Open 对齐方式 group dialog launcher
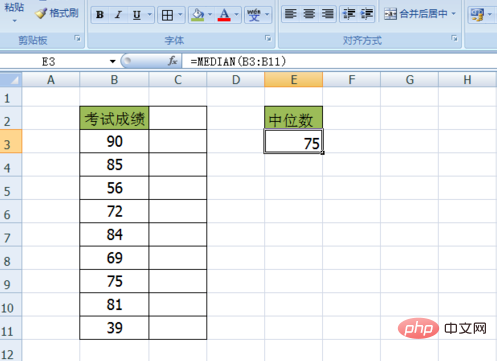 pyautogui.click(x=454, y=39)
